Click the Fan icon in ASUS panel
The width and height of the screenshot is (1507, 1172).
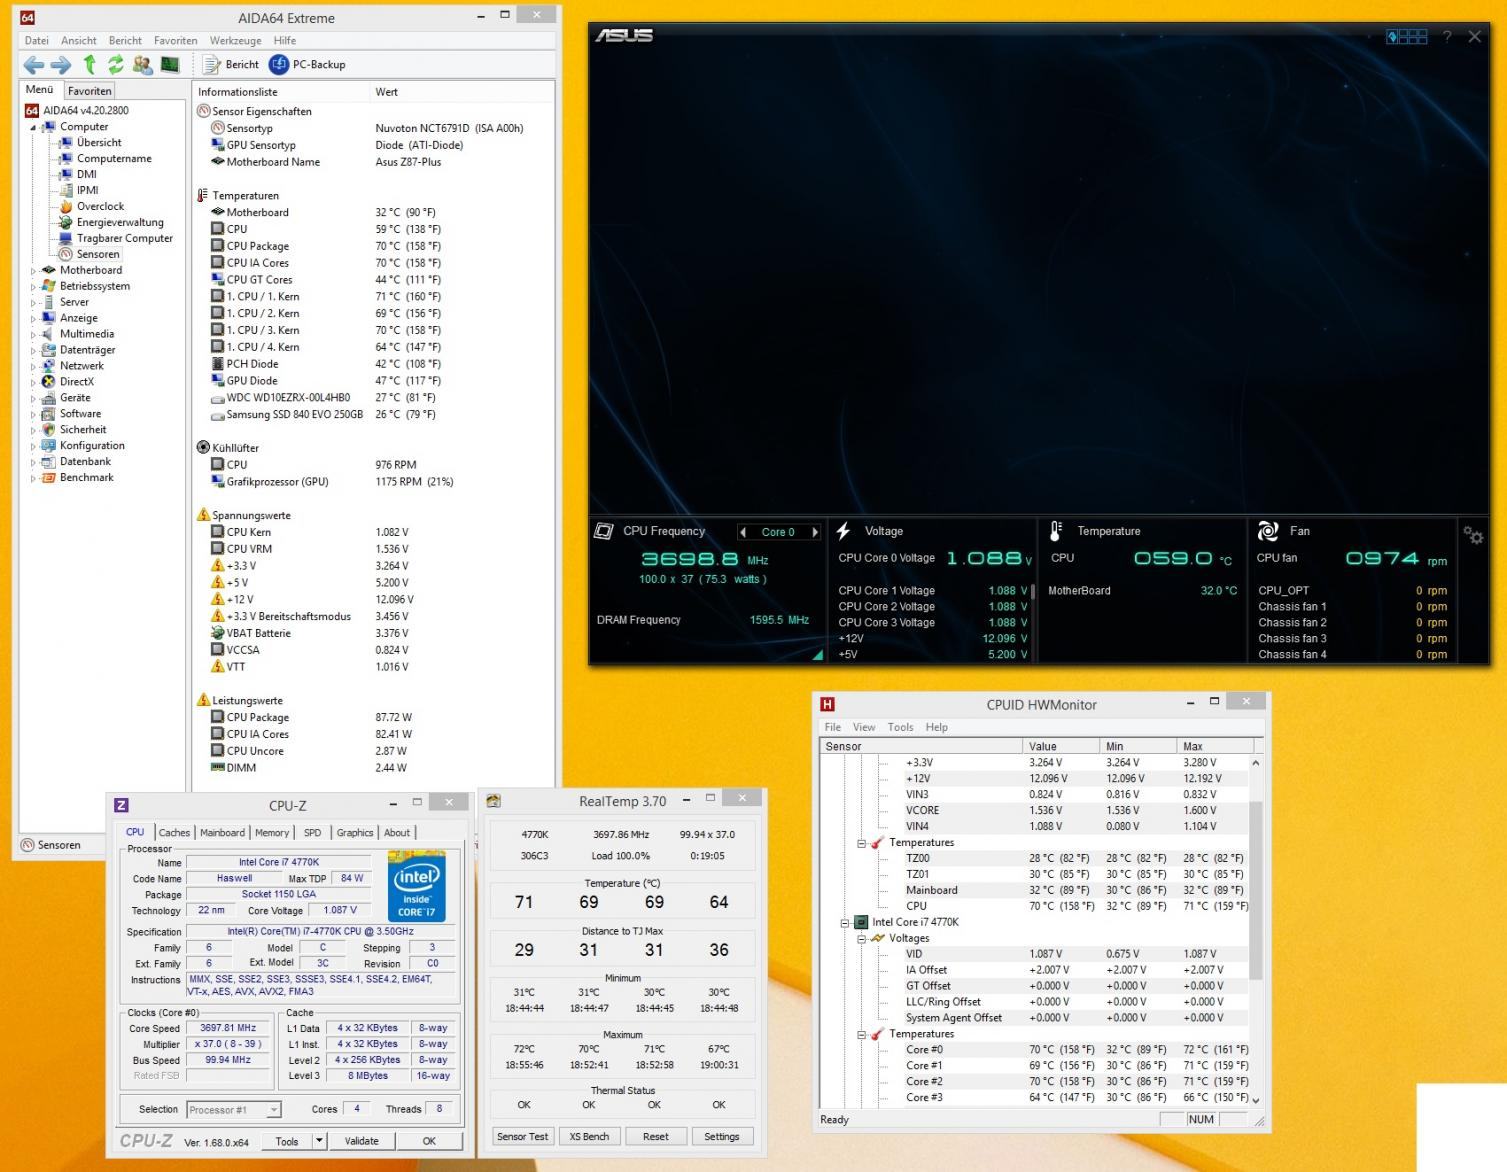pyautogui.click(x=1268, y=531)
